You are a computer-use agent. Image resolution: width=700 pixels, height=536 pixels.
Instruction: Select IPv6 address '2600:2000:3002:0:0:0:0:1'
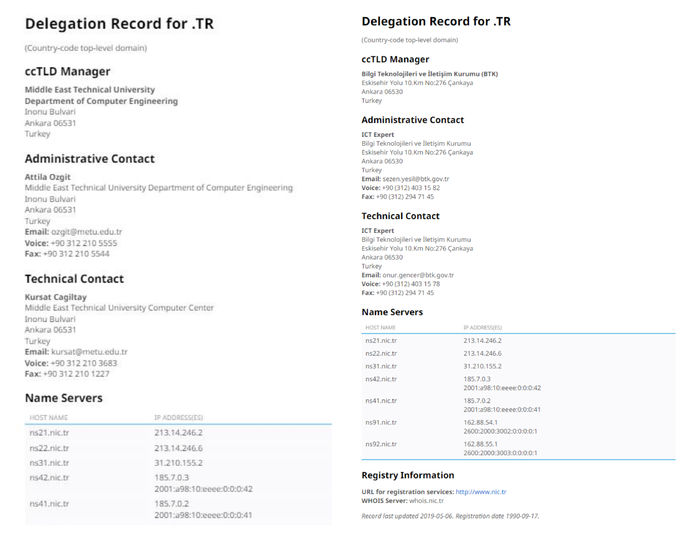[x=500, y=431]
